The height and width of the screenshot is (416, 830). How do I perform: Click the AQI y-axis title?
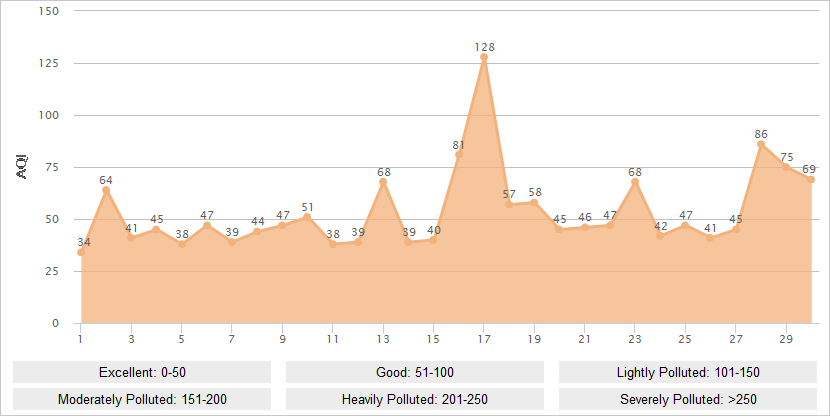[22, 167]
